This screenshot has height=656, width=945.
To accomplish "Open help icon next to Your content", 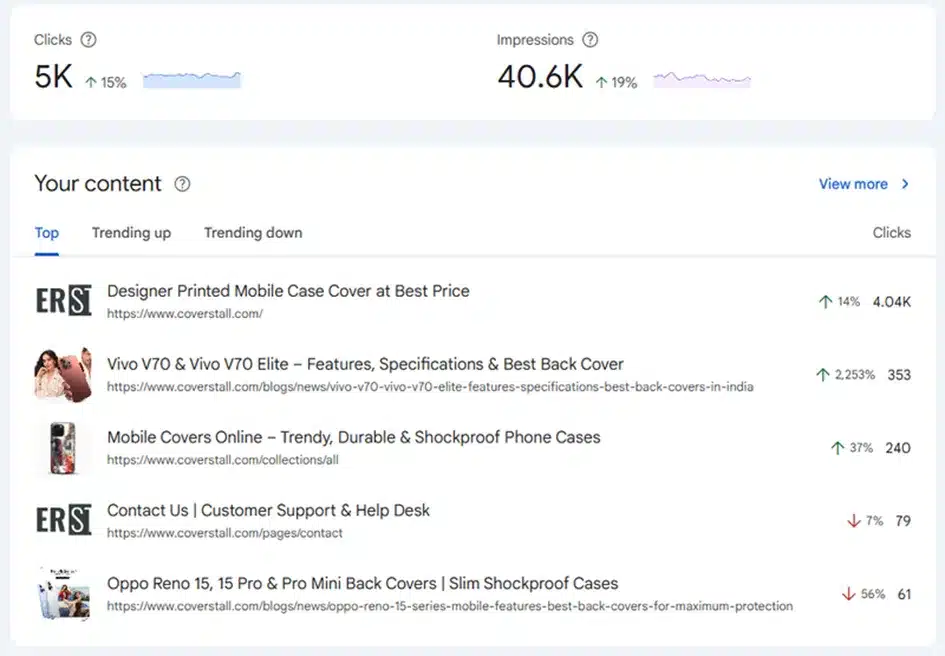I will pyautogui.click(x=182, y=184).
